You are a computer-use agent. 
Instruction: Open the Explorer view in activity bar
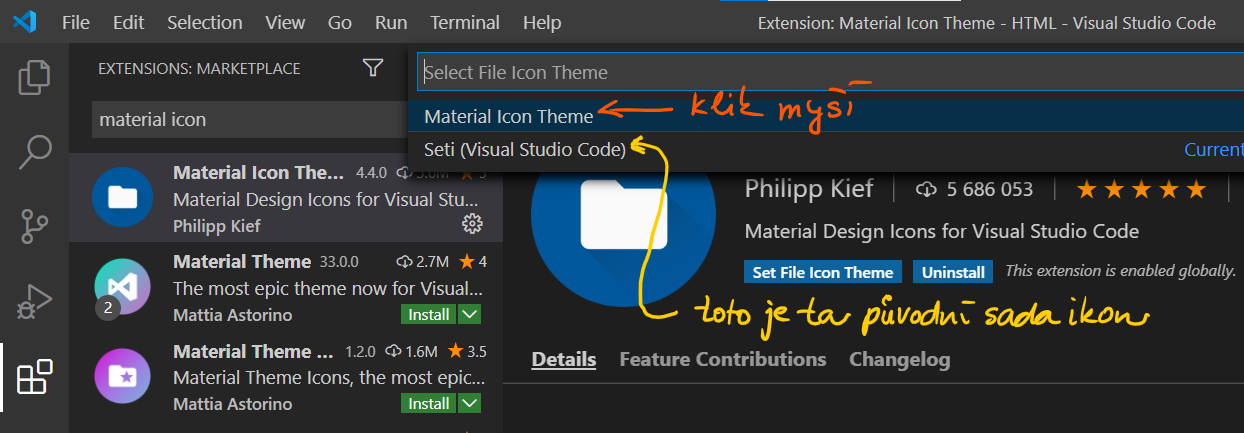pyautogui.click(x=35, y=78)
